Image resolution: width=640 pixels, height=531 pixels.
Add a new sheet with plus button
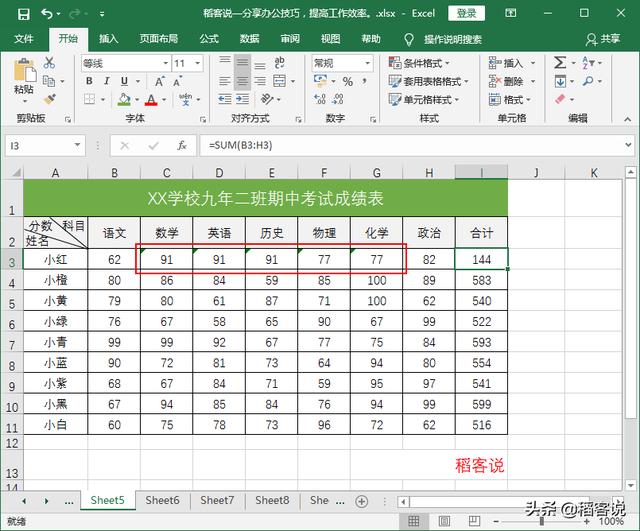362,501
